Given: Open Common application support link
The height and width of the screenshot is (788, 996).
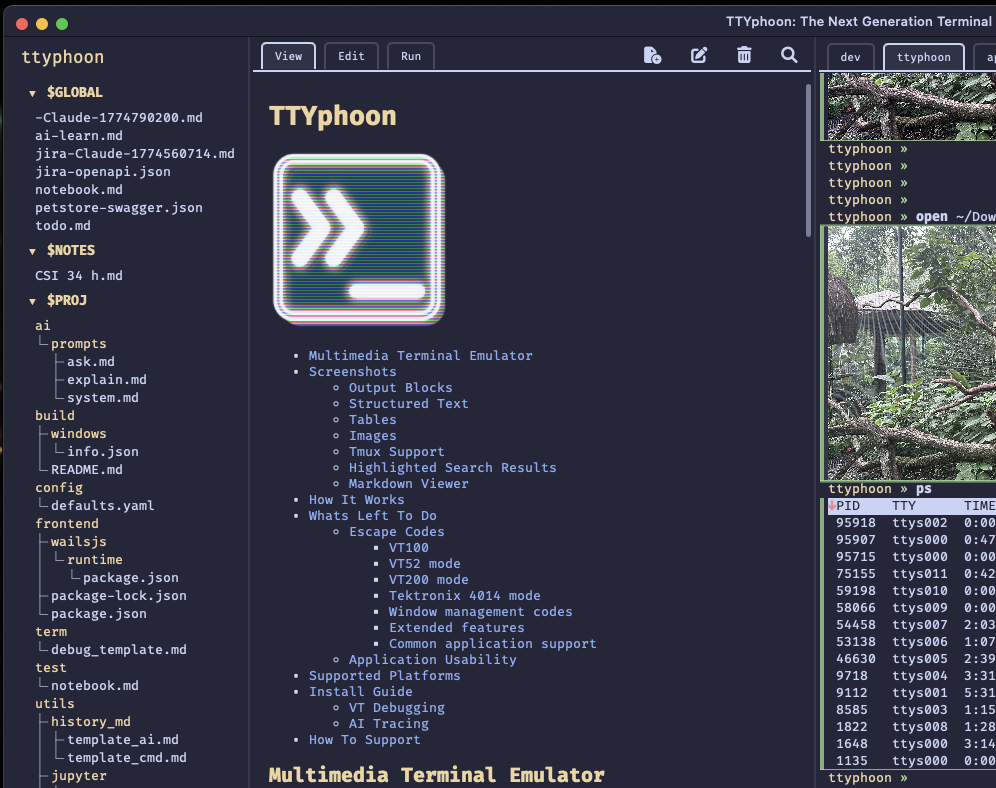Looking at the screenshot, I should (x=492, y=643).
